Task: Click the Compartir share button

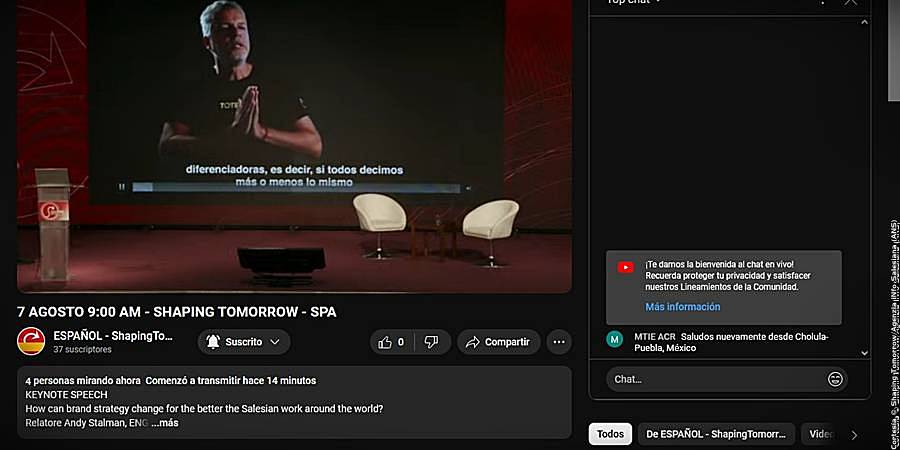Action: (x=499, y=342)
